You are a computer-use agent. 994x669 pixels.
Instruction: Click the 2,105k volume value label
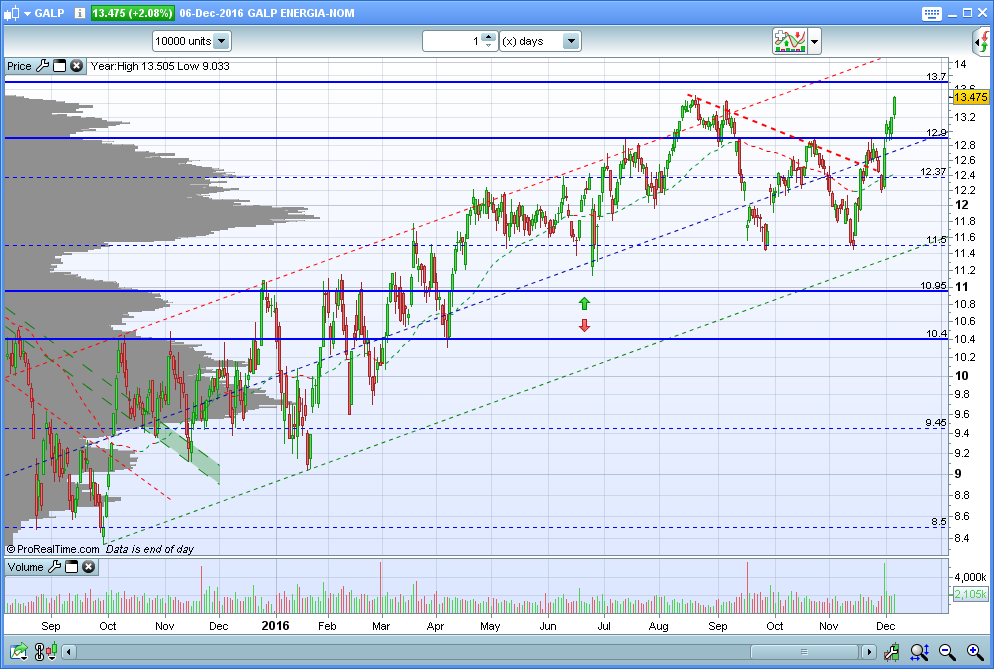point(971,594)
